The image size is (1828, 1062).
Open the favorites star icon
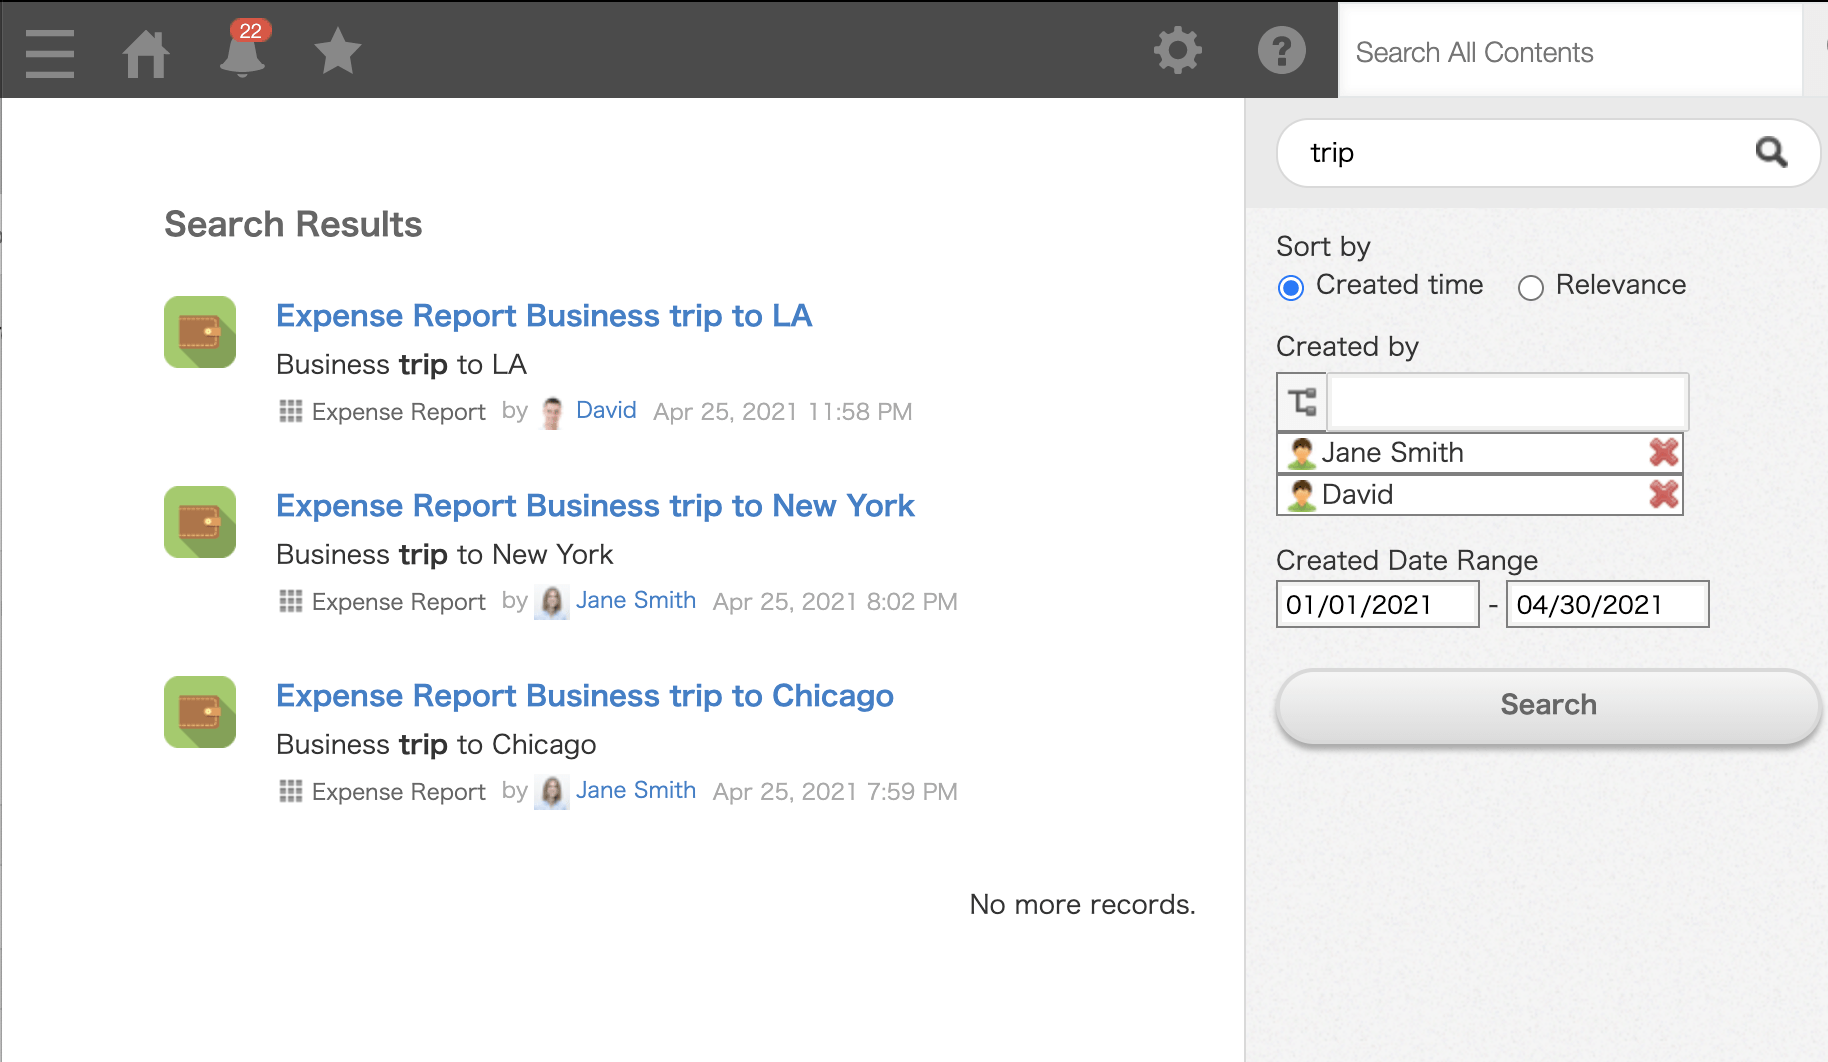(x=337, y=52)
